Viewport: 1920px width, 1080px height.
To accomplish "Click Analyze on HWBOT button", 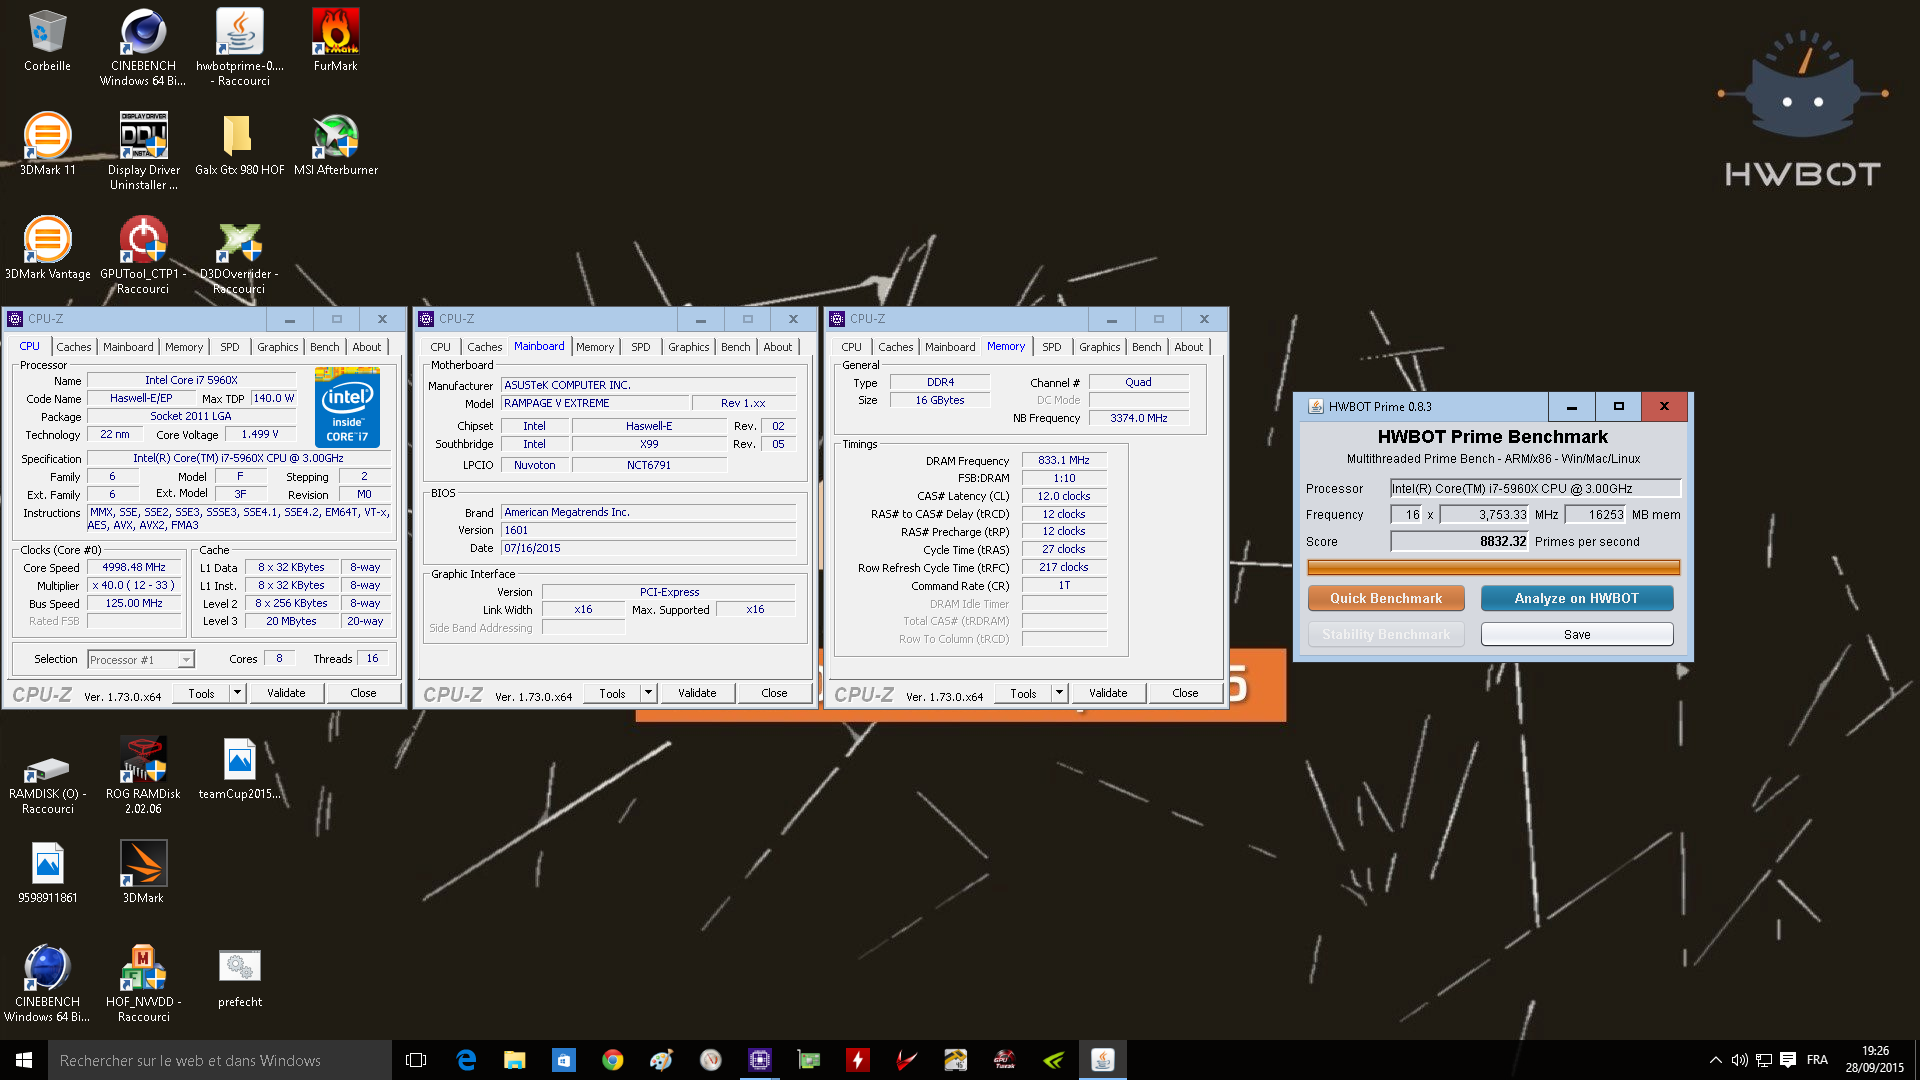I will coord(1577,598).
